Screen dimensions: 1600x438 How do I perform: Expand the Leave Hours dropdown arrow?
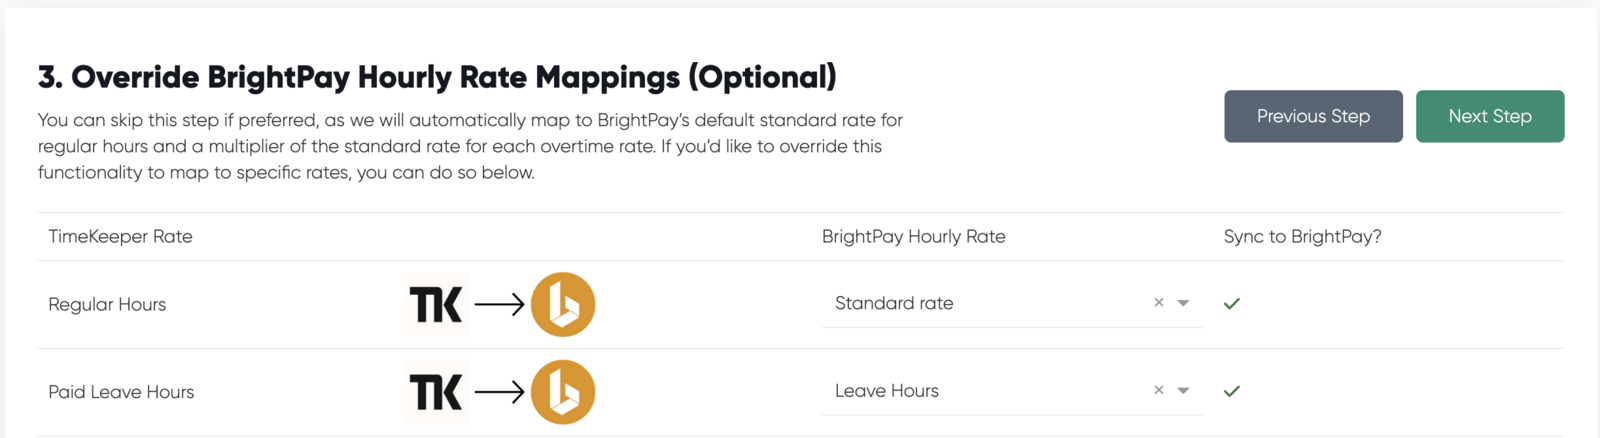pyautogui.click(x=1183, y=391)
